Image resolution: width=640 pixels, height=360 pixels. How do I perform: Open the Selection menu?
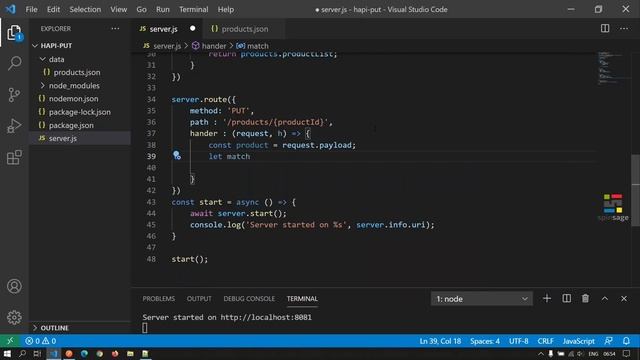pyautogui.click(x=85, y=9)
